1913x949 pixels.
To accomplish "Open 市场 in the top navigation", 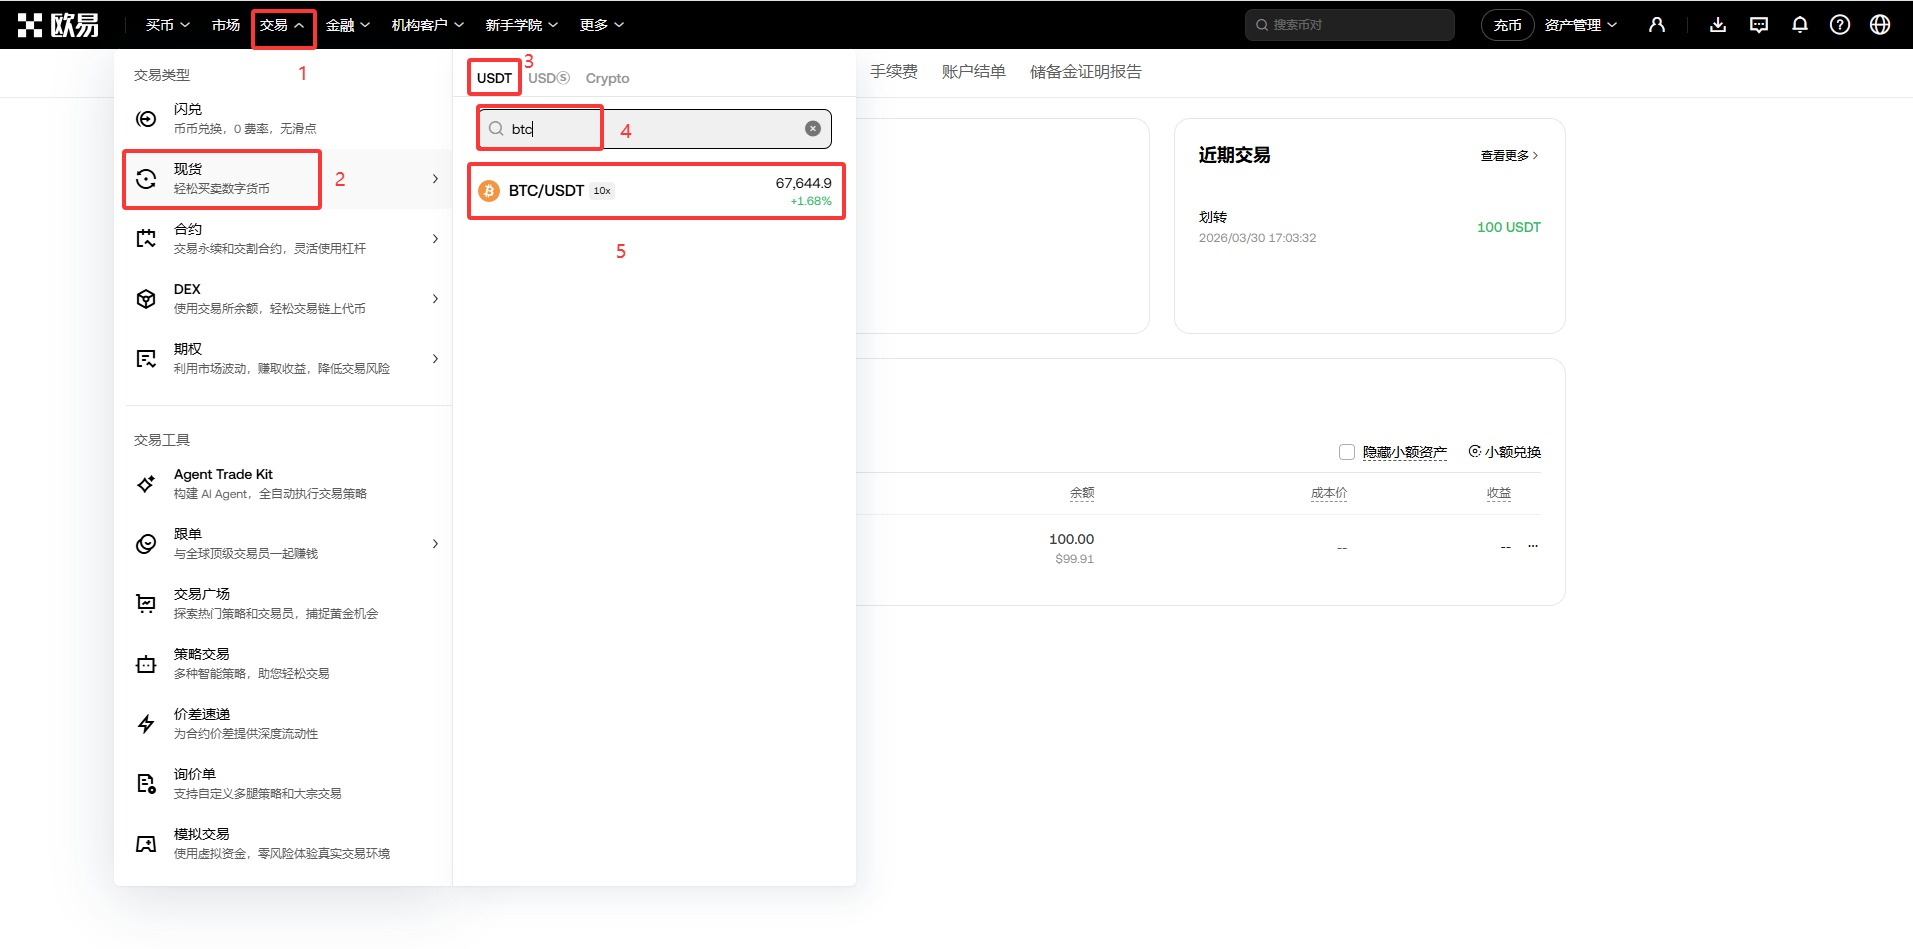I will click(226, 25).
